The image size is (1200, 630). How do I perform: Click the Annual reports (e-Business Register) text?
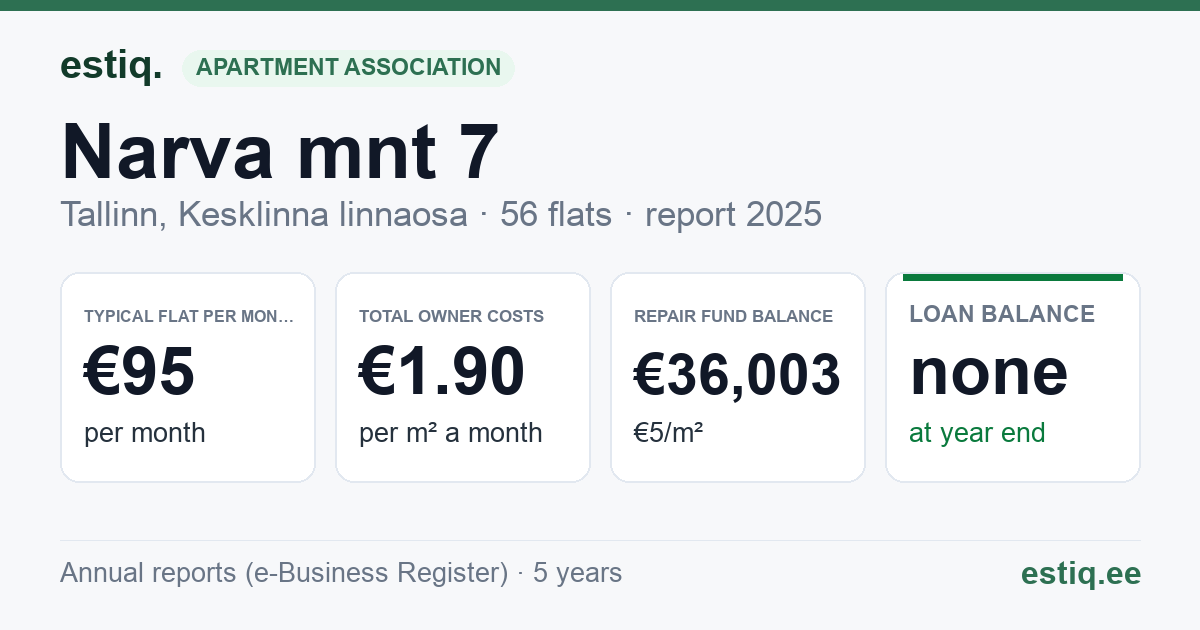coord(284,573)
